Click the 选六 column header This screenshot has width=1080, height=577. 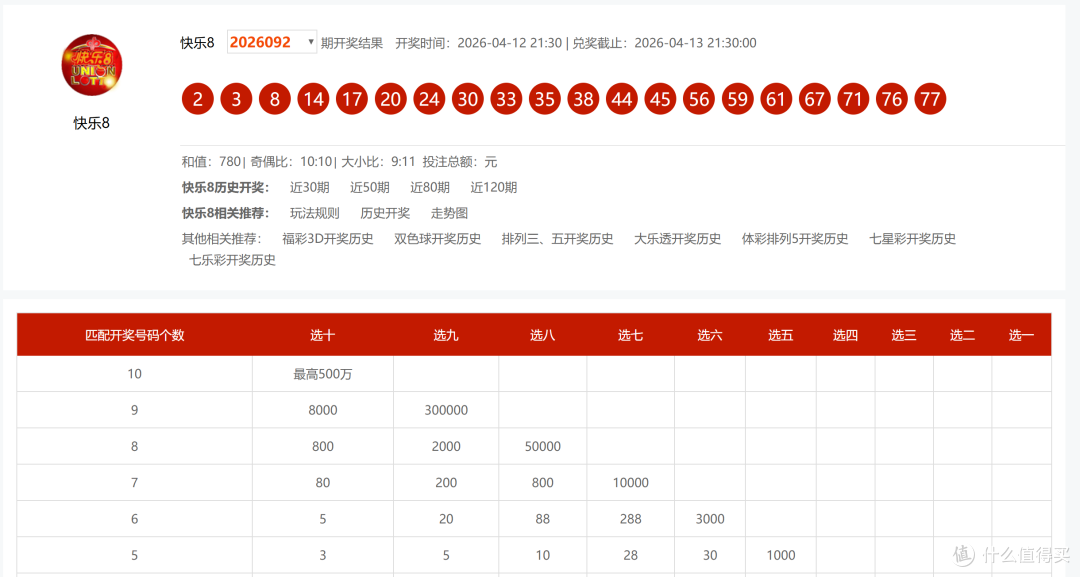(709, 335)
